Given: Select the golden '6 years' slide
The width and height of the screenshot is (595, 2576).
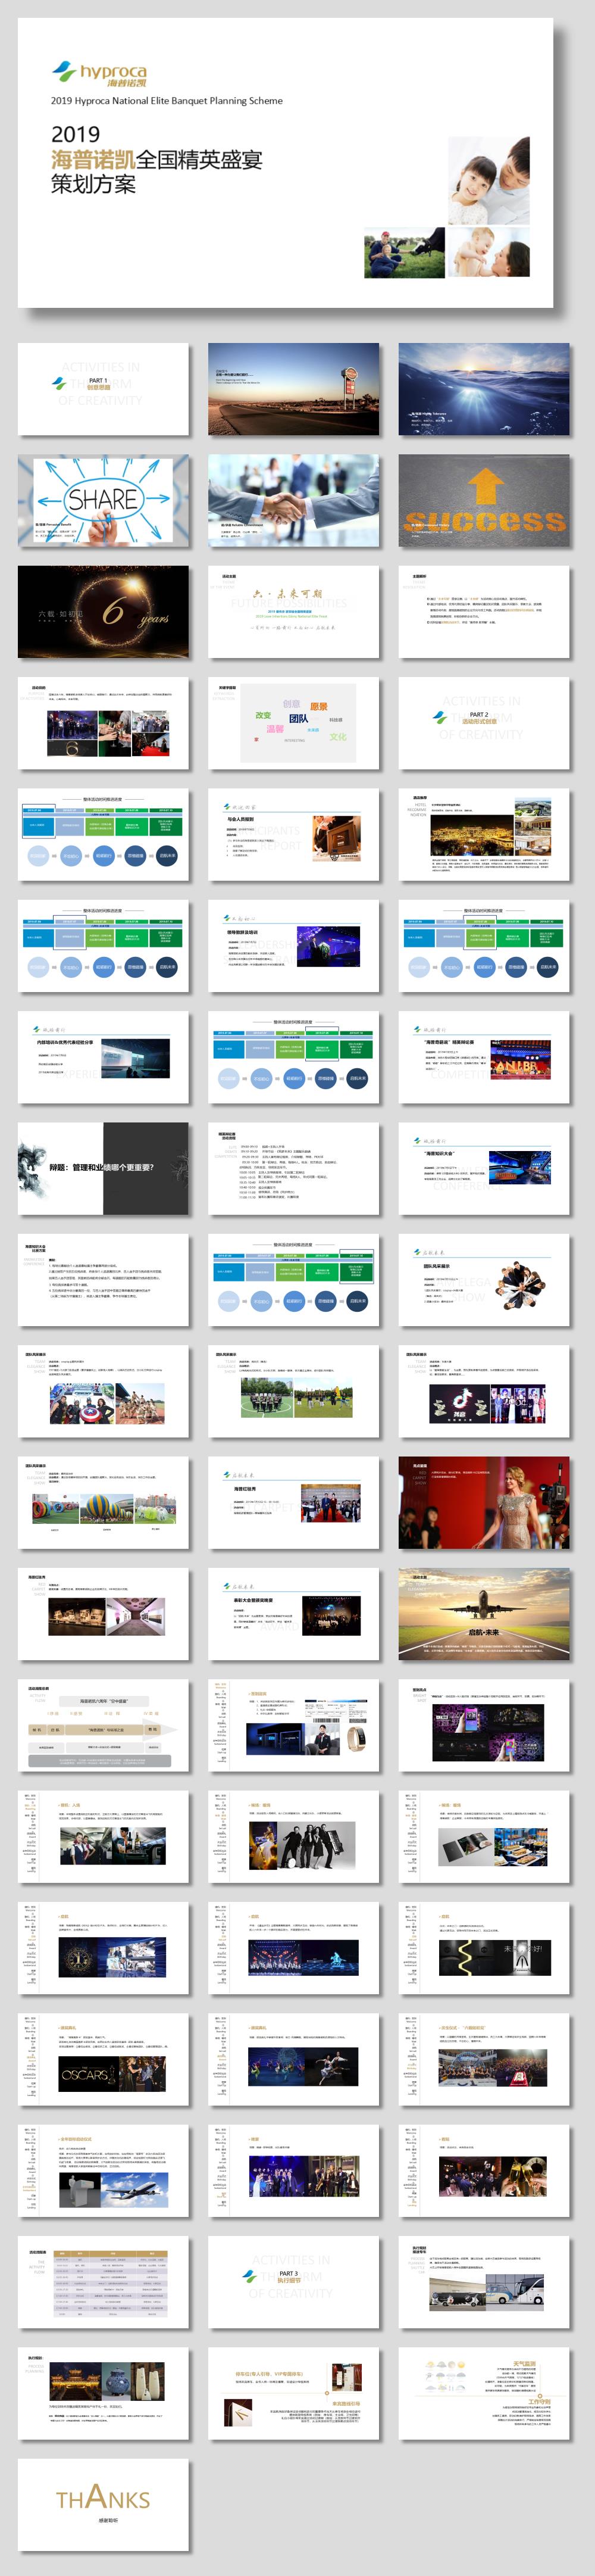Looking at the screenshot, I should point(103,611).
